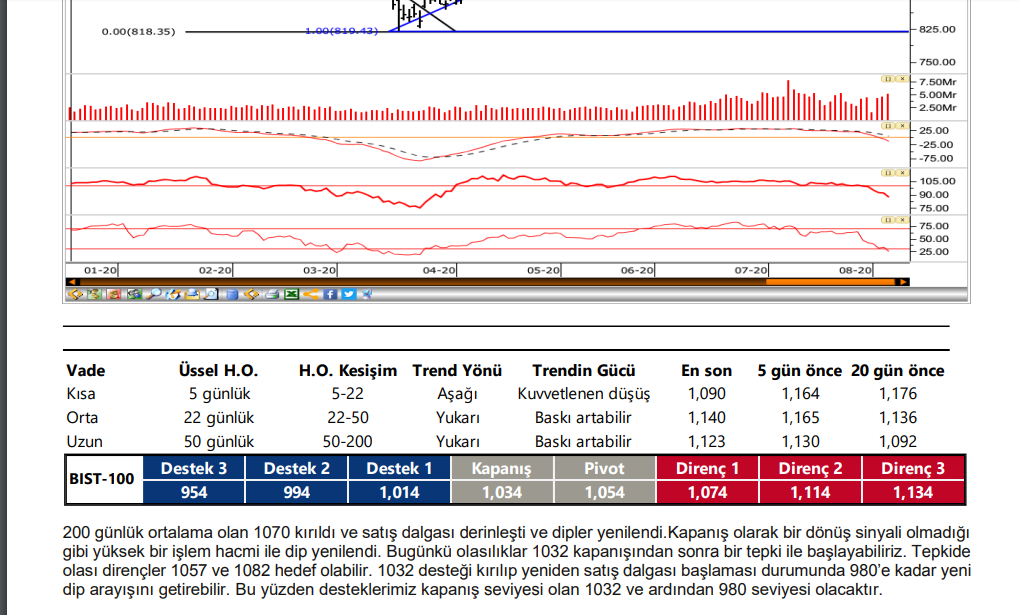Screen dimensions: 1019x615
Task: Click the 50-200 crossover cell
Action: (348, 442)
